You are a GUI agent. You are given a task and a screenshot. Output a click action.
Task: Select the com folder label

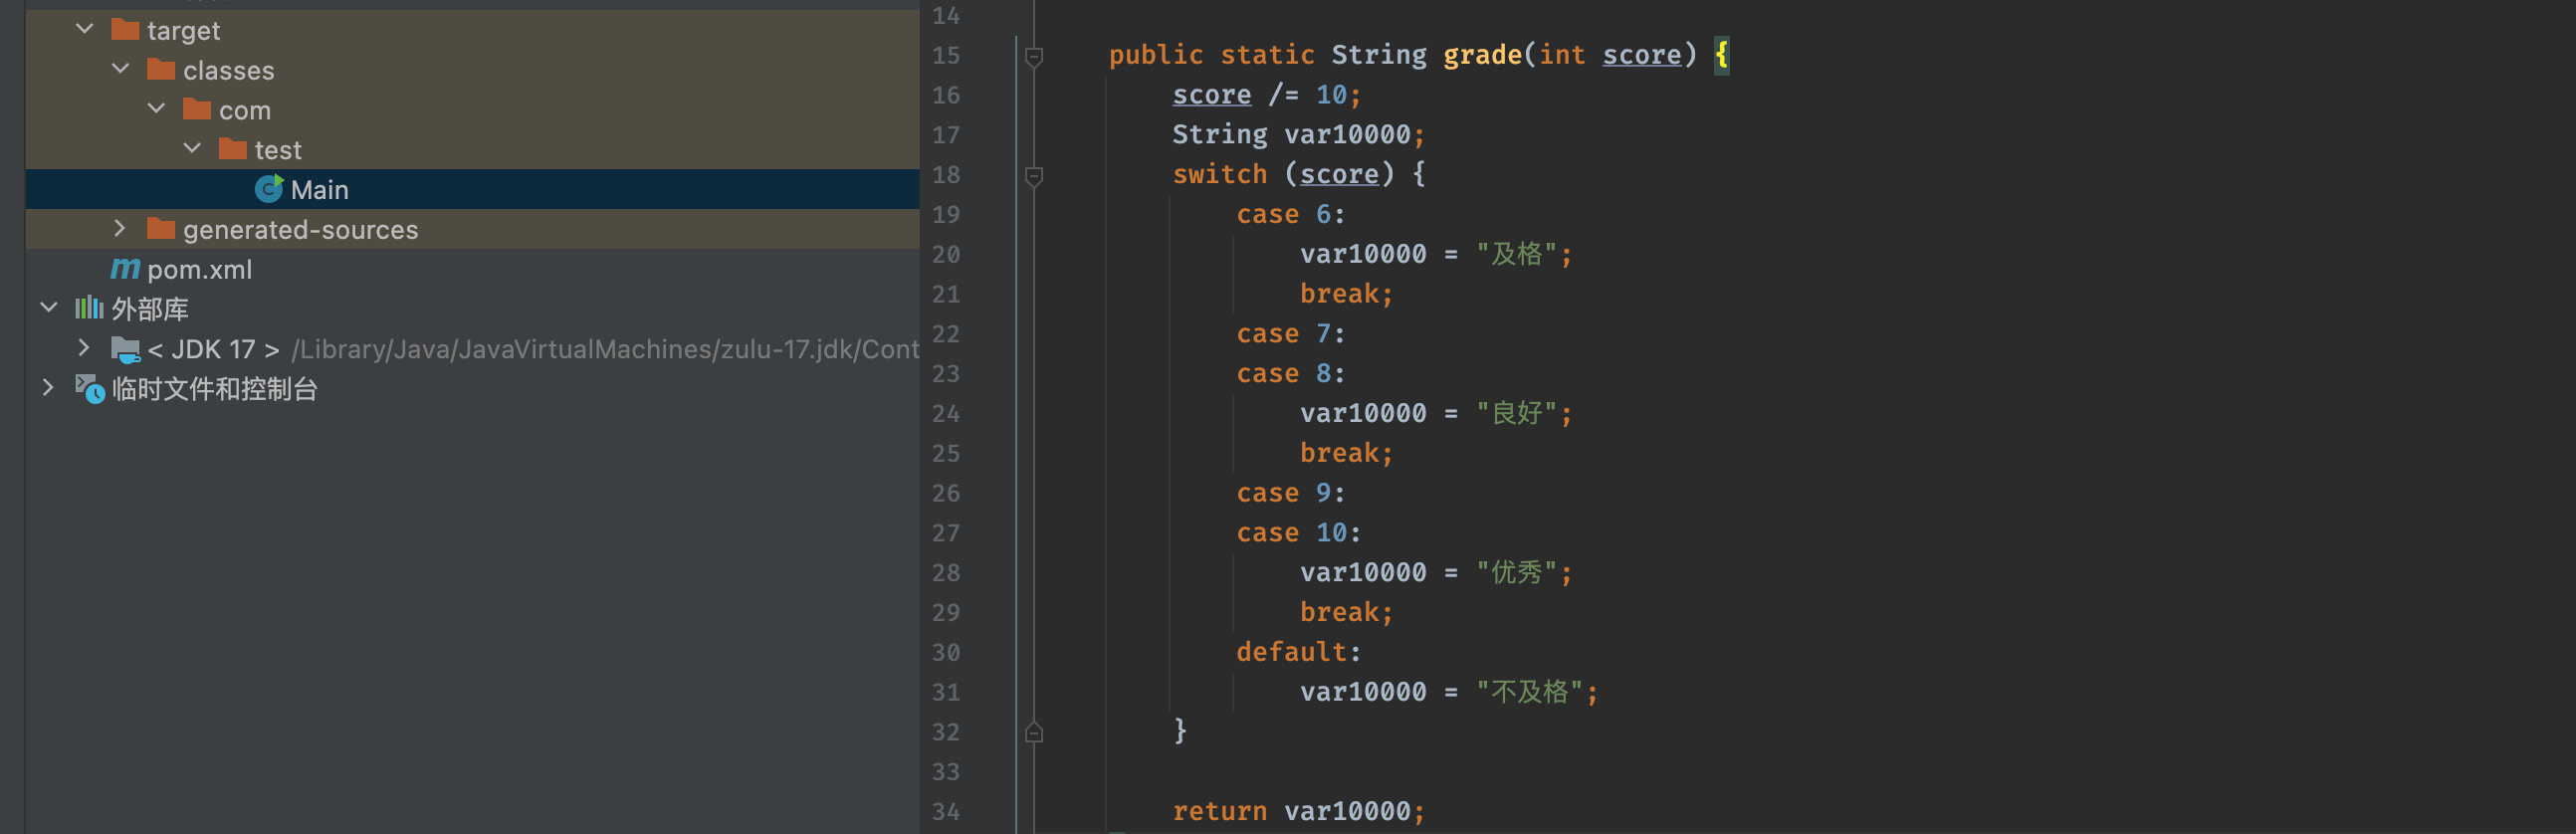click(x=245, y=110)
